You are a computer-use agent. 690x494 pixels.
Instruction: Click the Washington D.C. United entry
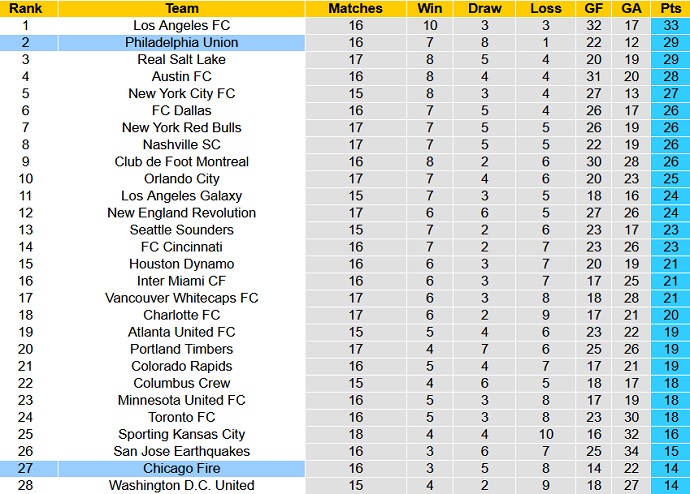tap(182, 485)
